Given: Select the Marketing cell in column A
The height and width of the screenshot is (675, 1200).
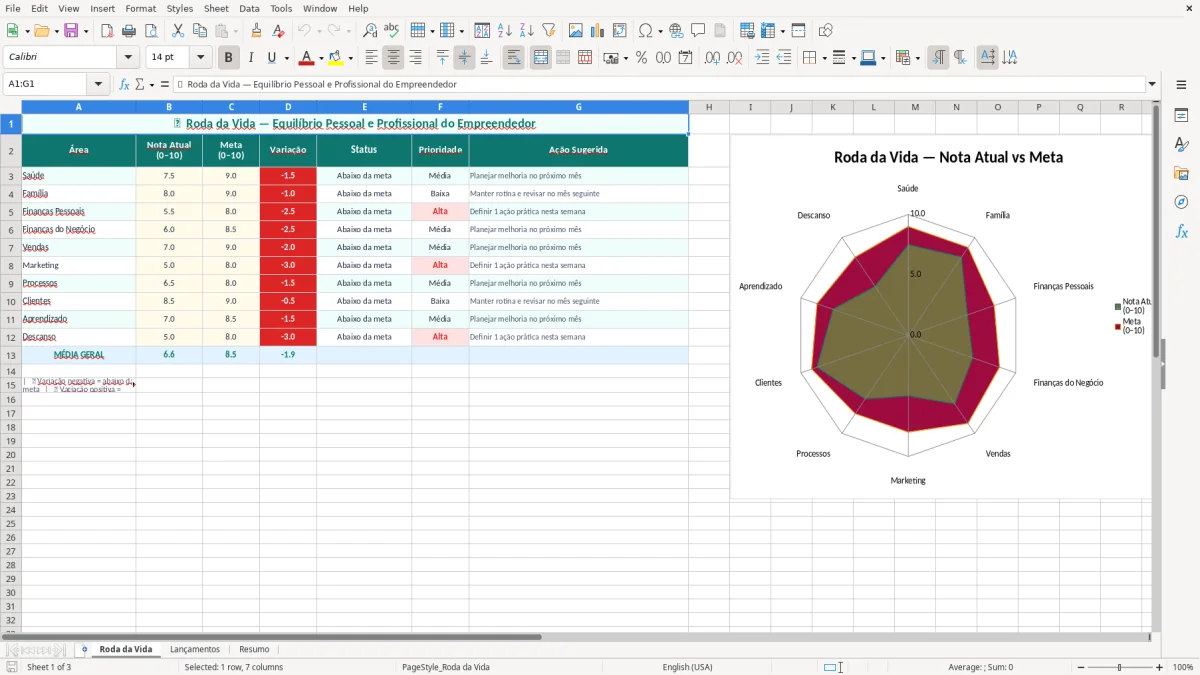Looking at the screenshot, I should tap(79, 265).
